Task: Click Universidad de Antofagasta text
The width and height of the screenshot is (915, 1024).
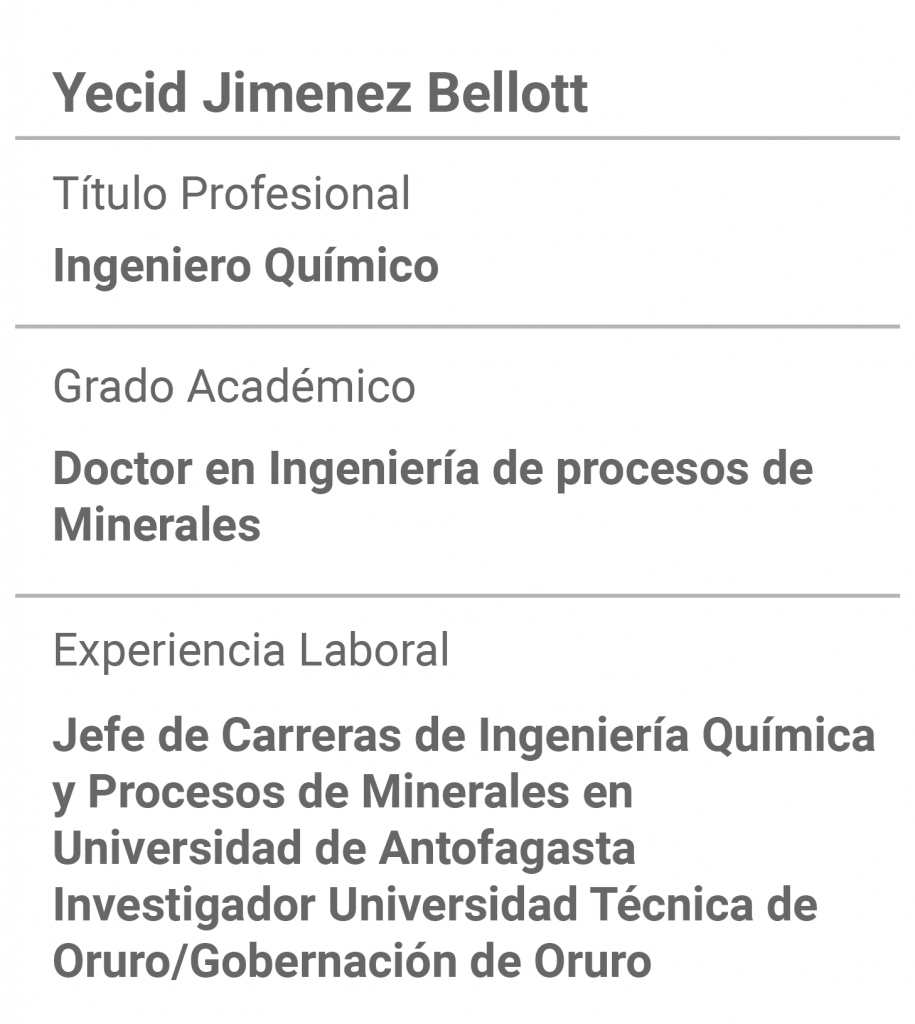Action: pyautogui.click(x=344, y=848)
